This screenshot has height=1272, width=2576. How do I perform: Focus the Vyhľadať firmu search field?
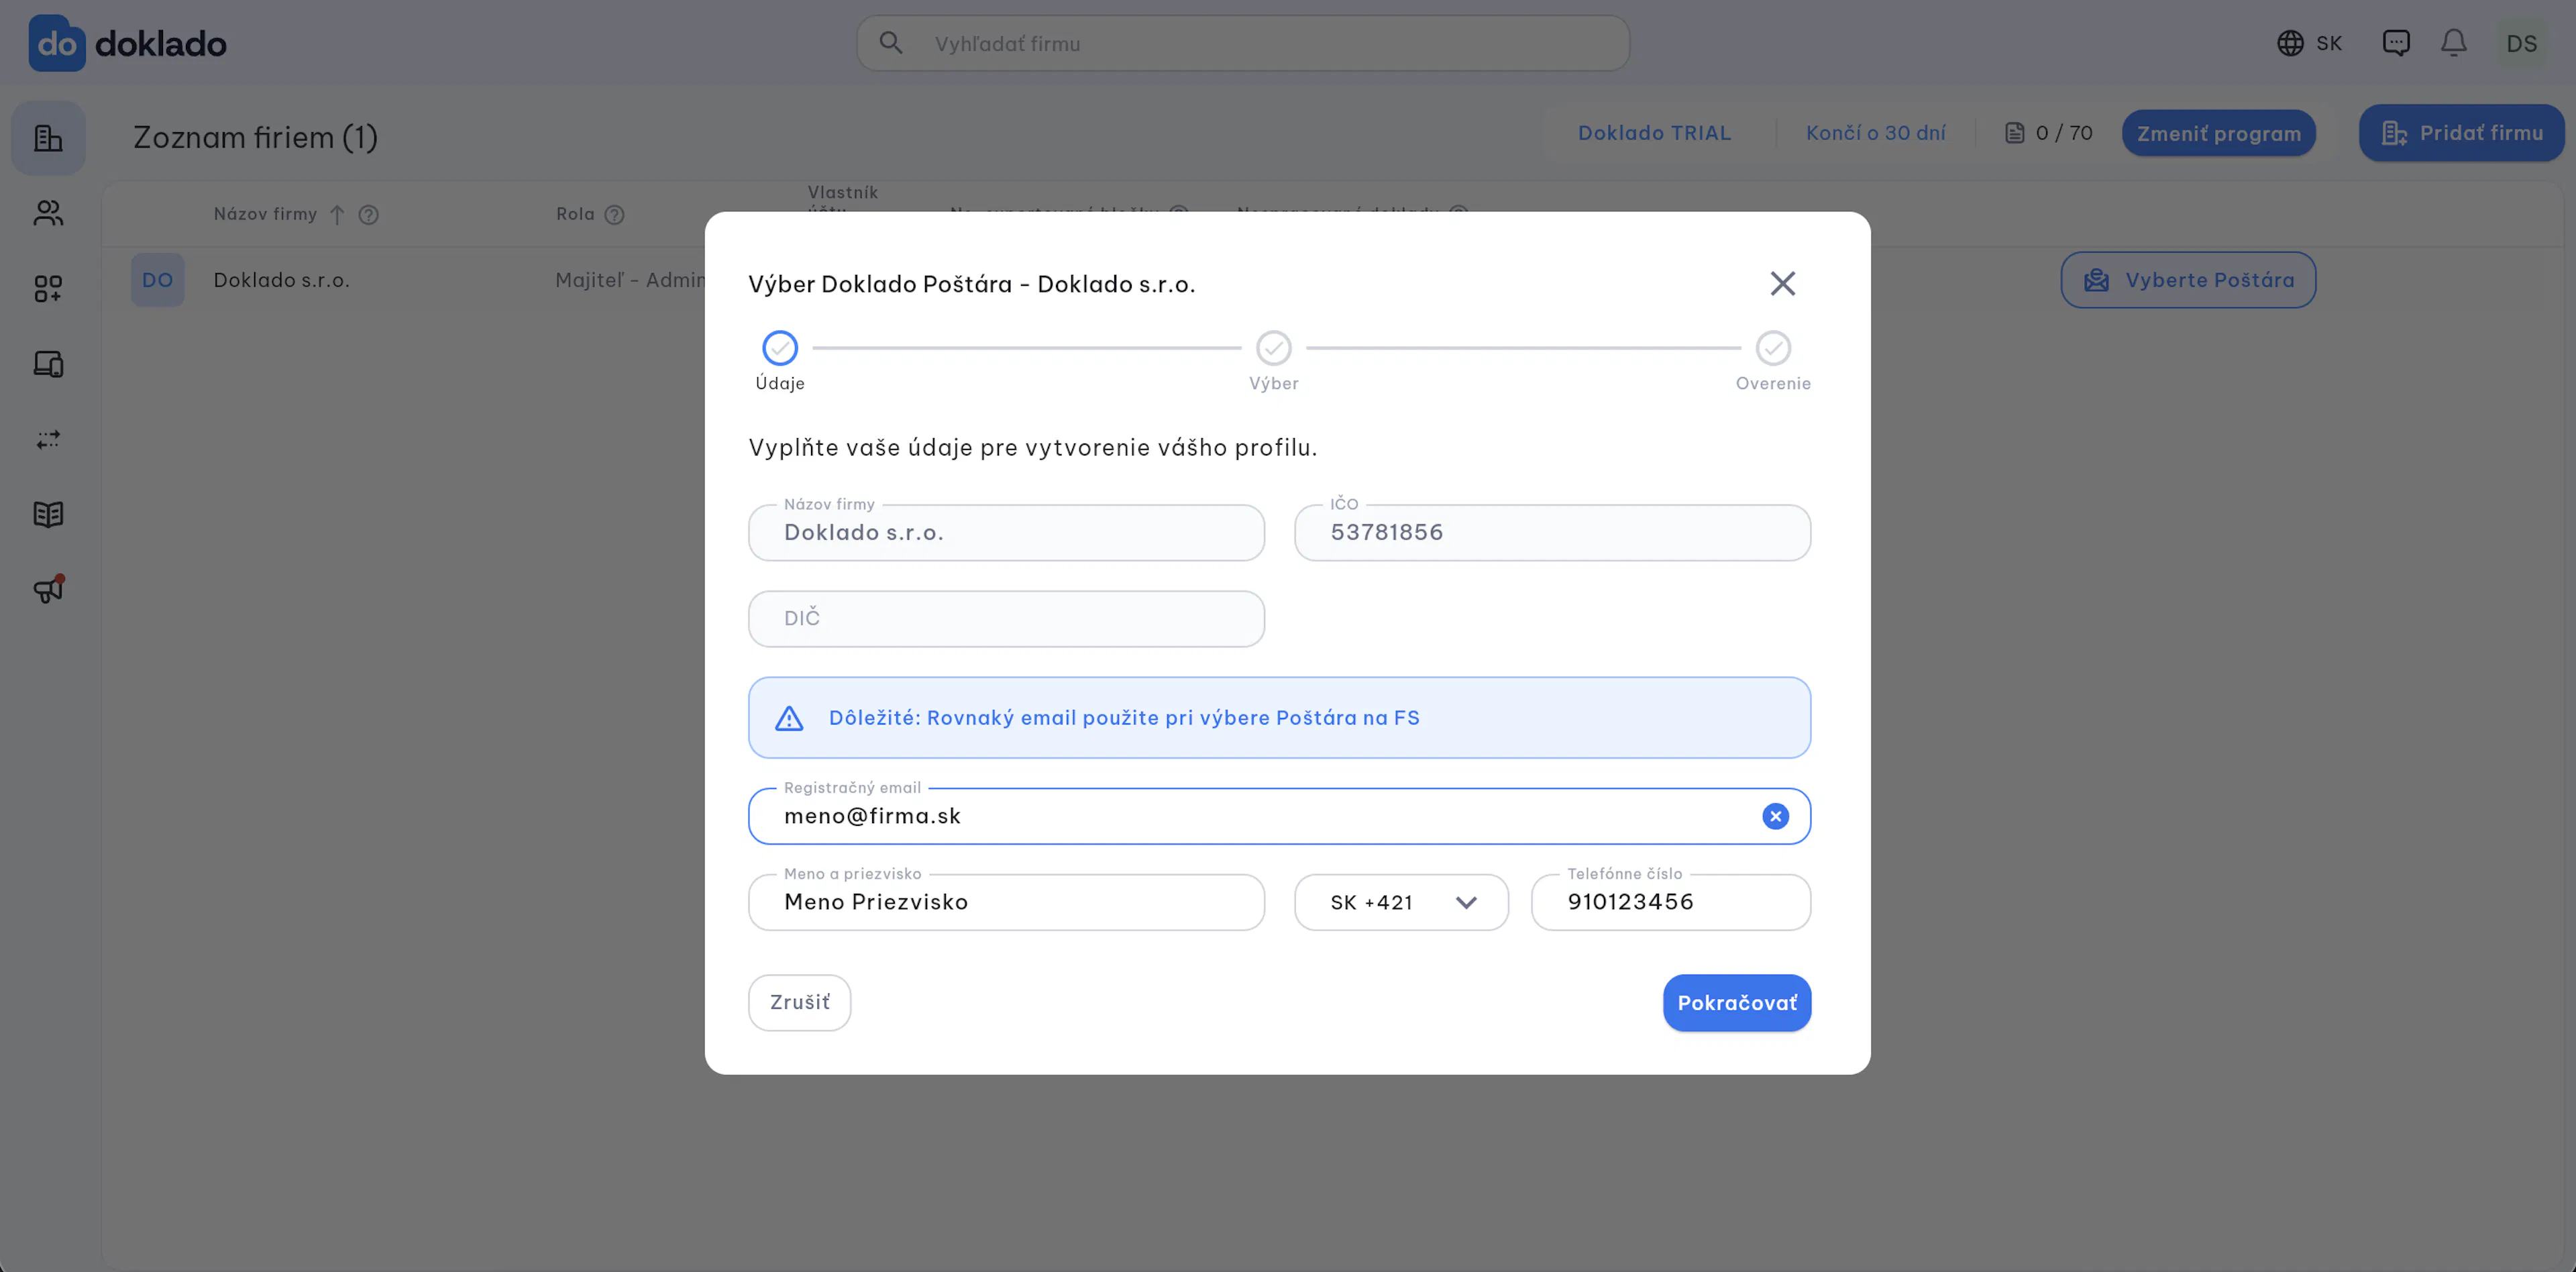pos(1243,43)
